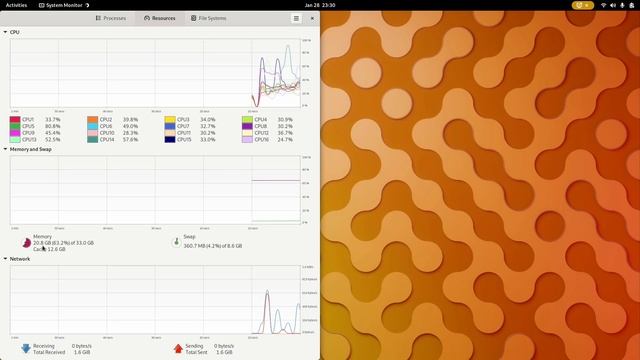This screenshot has height=360, width=640.
Task: Click the Memory and Swap history graph
Action: [155, 190]
